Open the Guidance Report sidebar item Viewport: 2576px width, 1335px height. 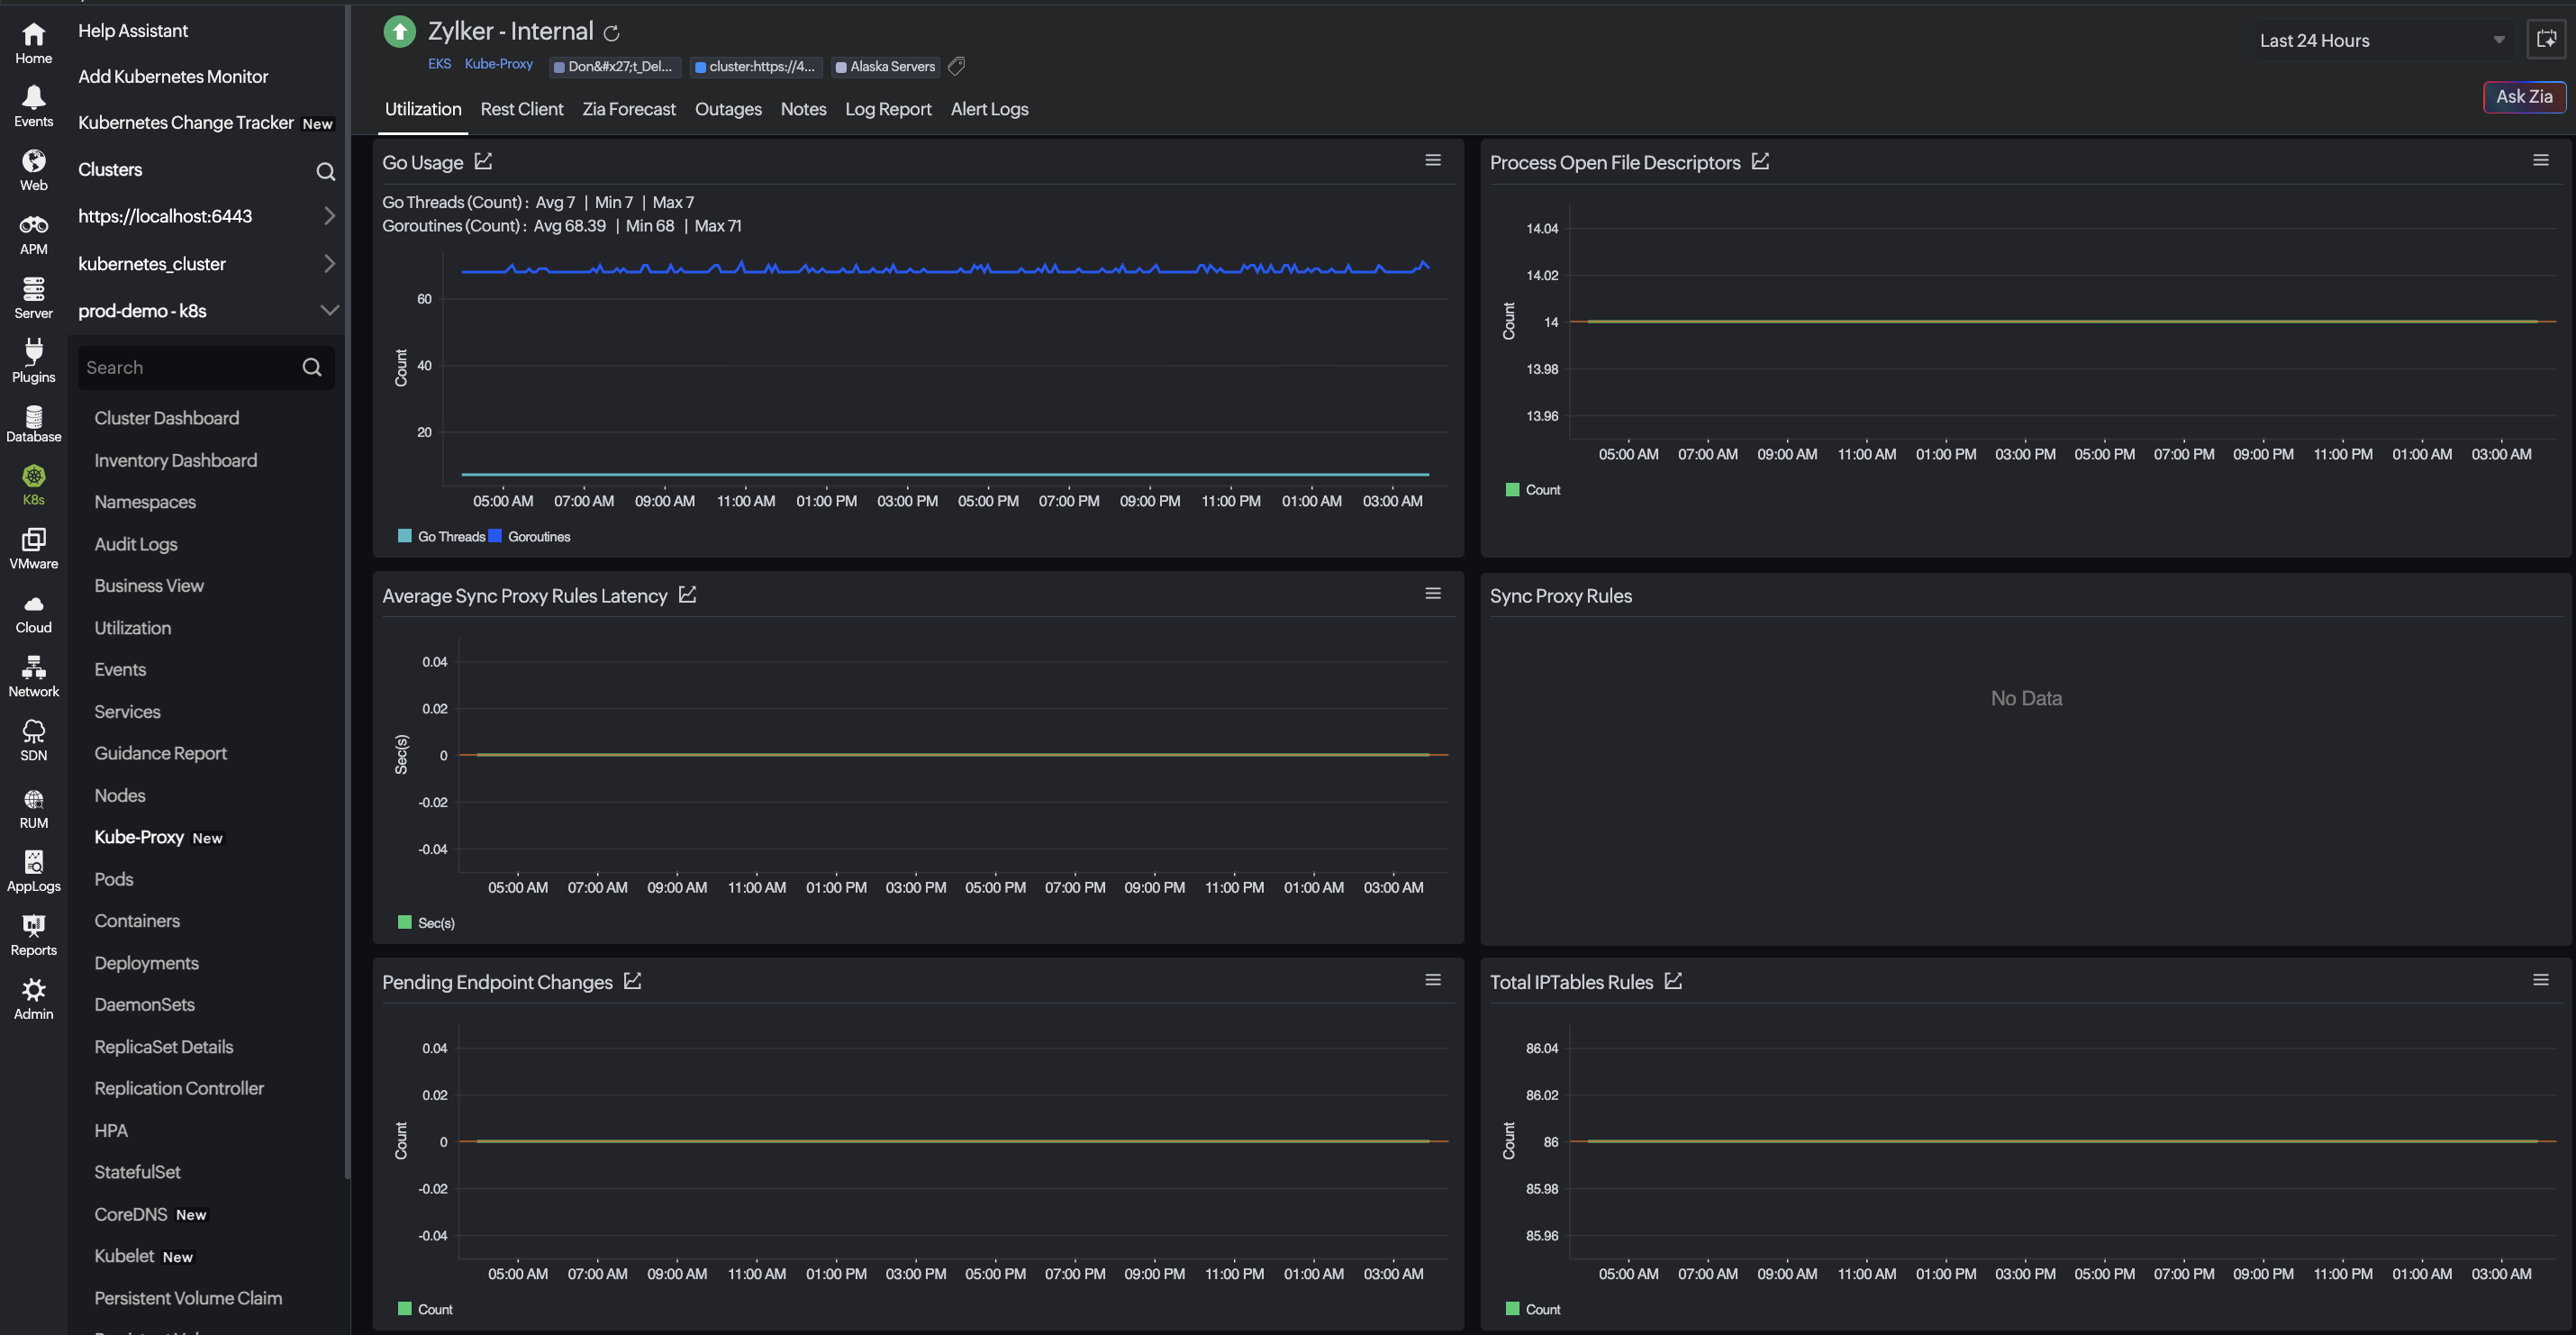160,753
